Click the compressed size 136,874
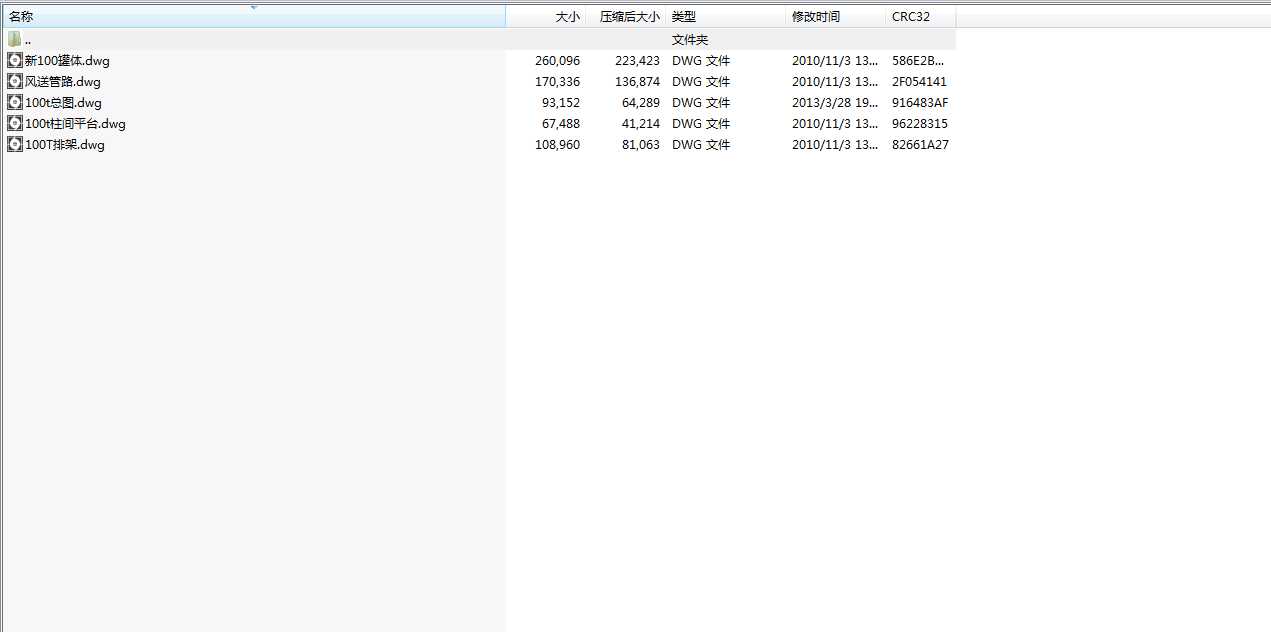Viewport: 1271px width, 632px height. pyautogui.click(x=637, y=82)
